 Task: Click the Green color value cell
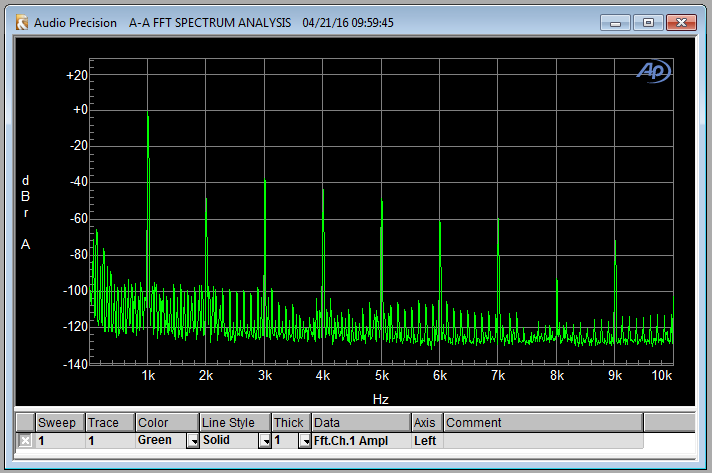coord(161,441)
